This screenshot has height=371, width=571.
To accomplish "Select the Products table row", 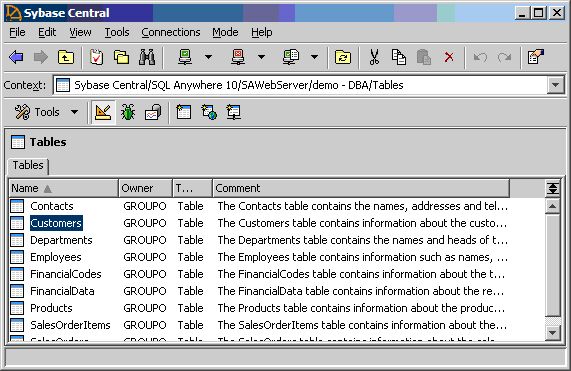I will point(259,308).
